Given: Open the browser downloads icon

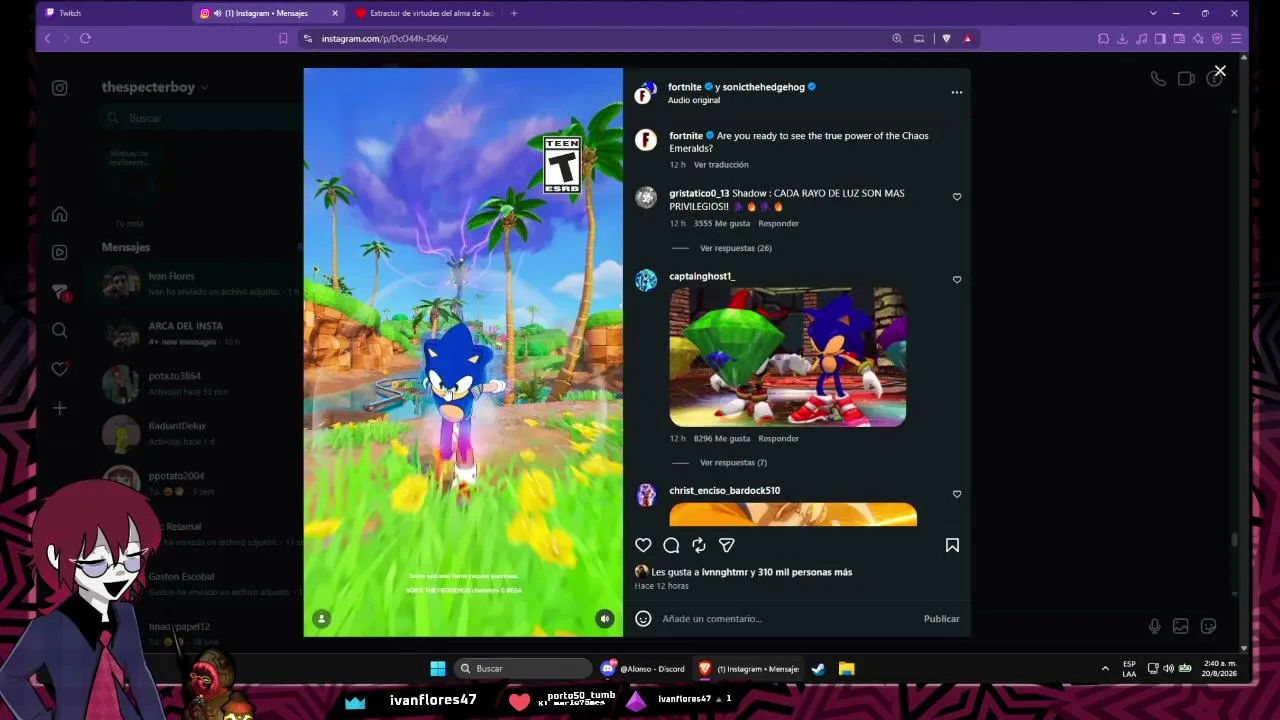Looking at the screenshot, I should 1122,38.
